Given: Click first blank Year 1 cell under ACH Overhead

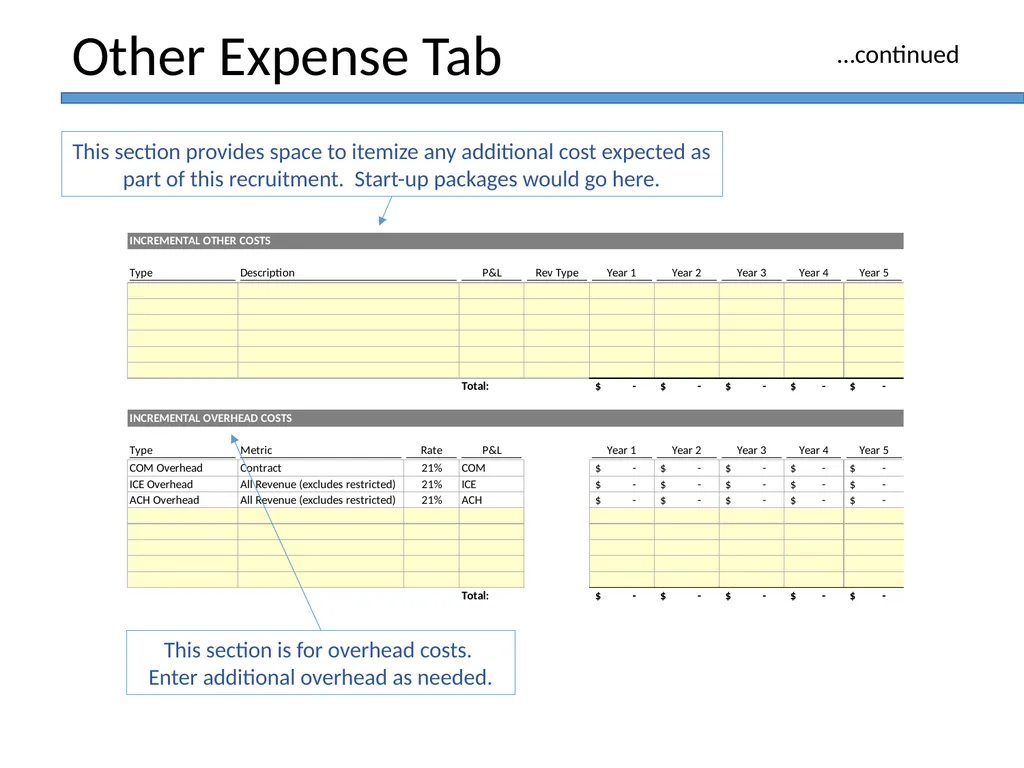Looking at the screenshot, I should pyautogui.click(x=622, y=516).
